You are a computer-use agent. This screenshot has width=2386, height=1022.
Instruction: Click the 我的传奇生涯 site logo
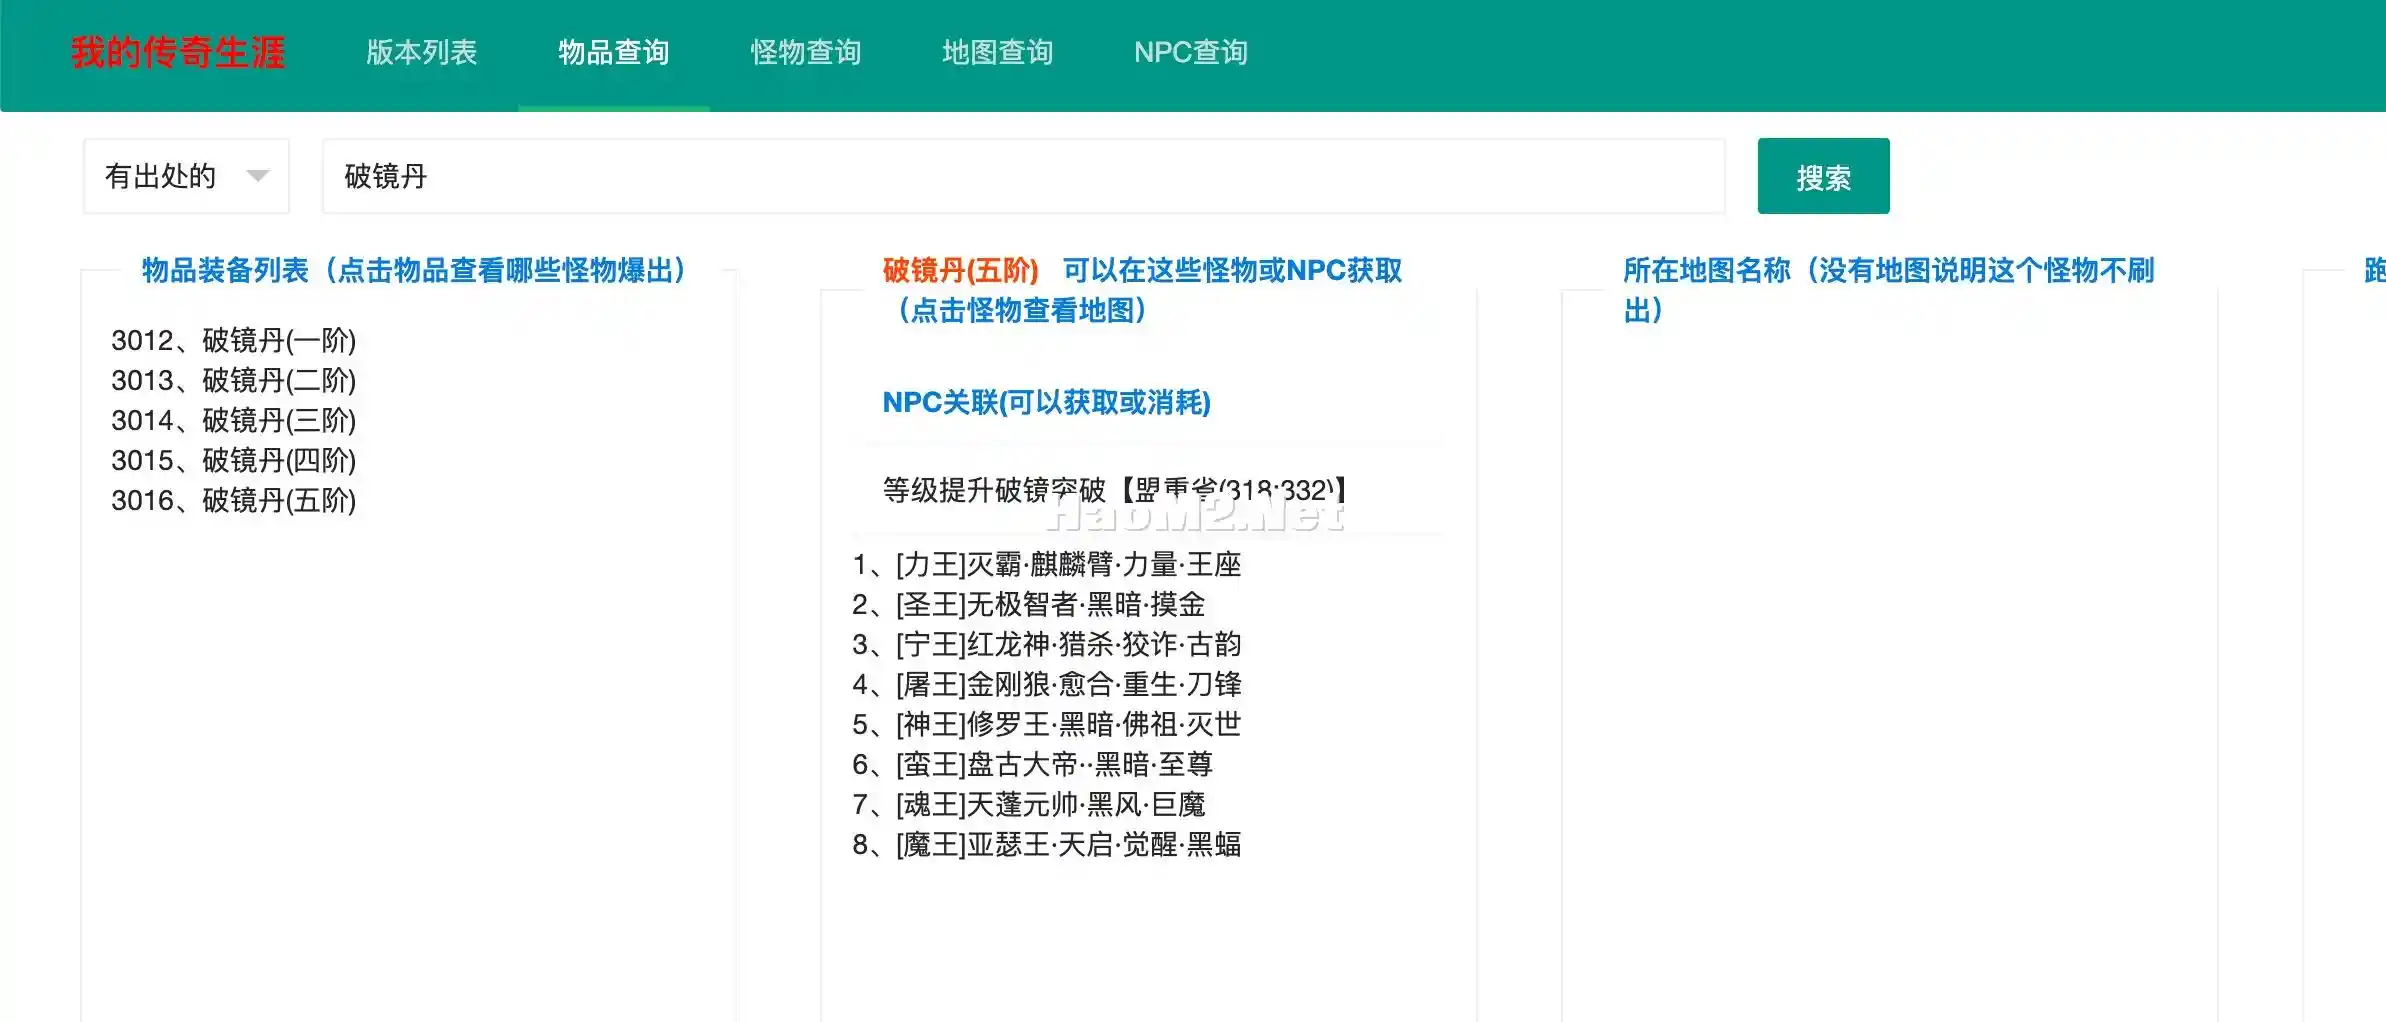point(178,52)
